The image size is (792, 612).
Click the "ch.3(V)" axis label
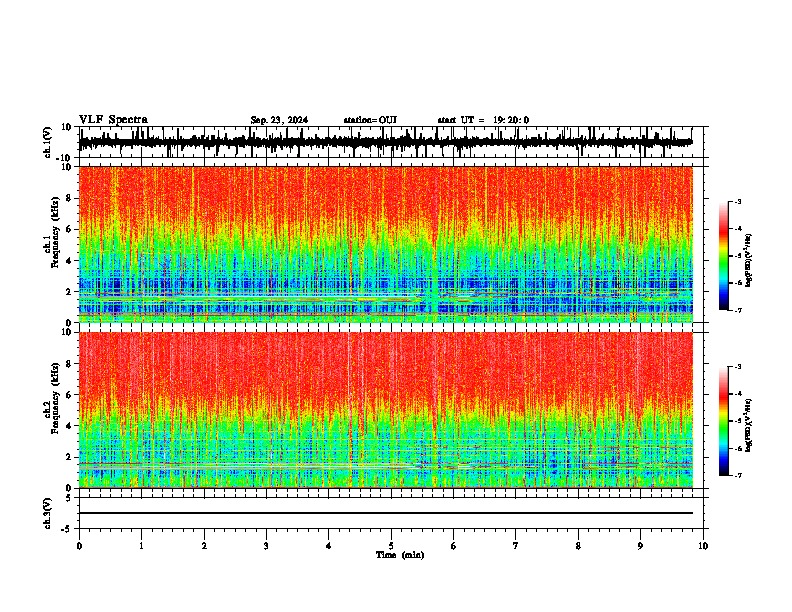48,513
